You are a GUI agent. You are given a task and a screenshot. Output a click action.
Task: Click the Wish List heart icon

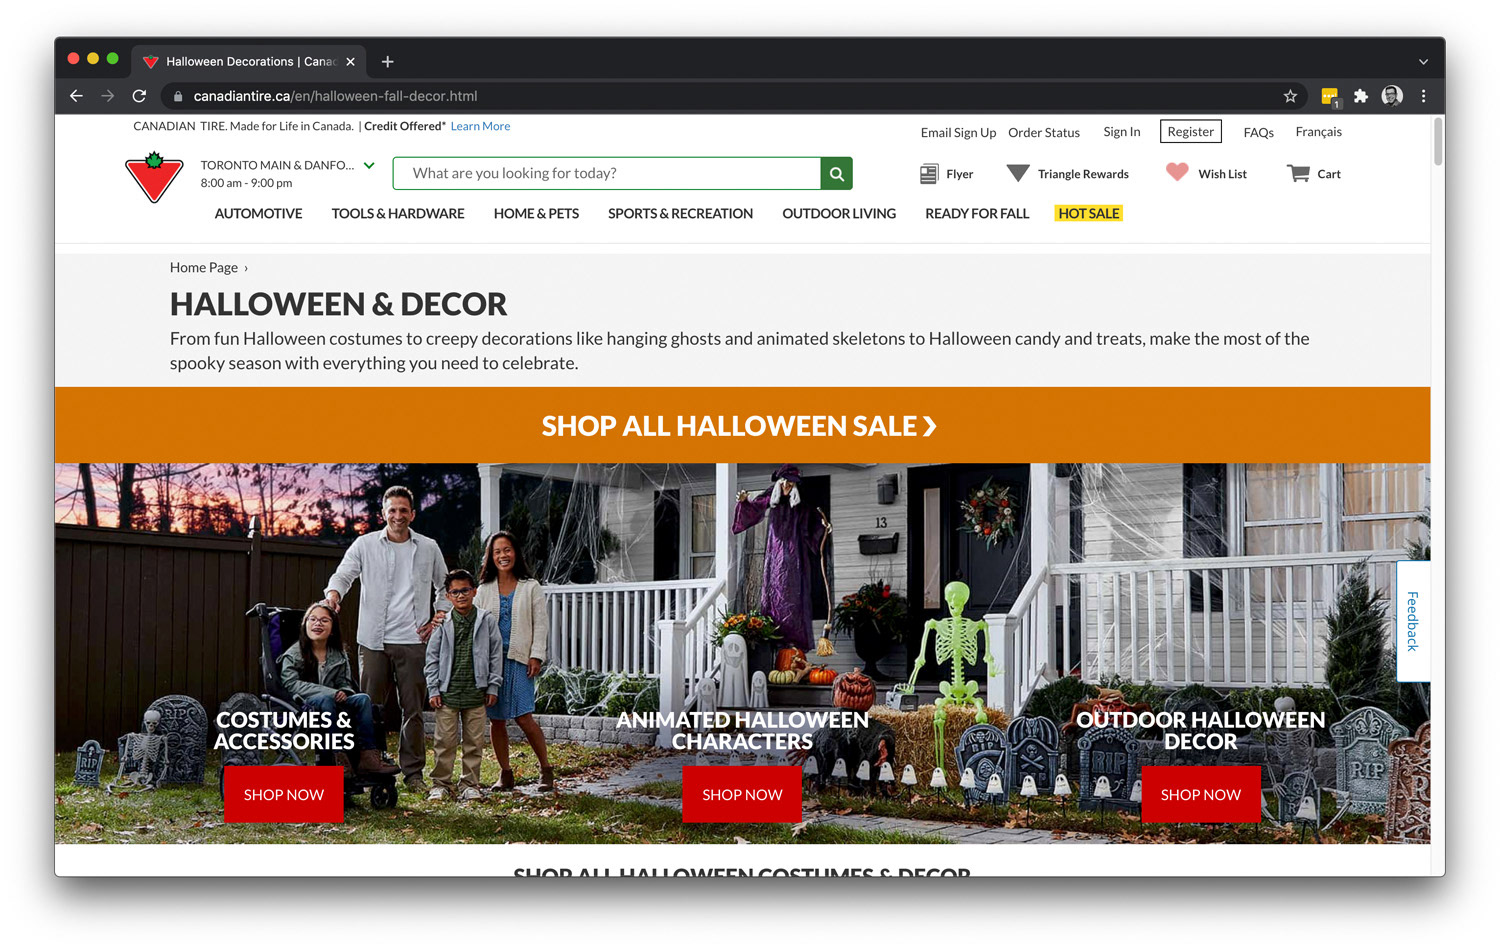click(1177, 172)
